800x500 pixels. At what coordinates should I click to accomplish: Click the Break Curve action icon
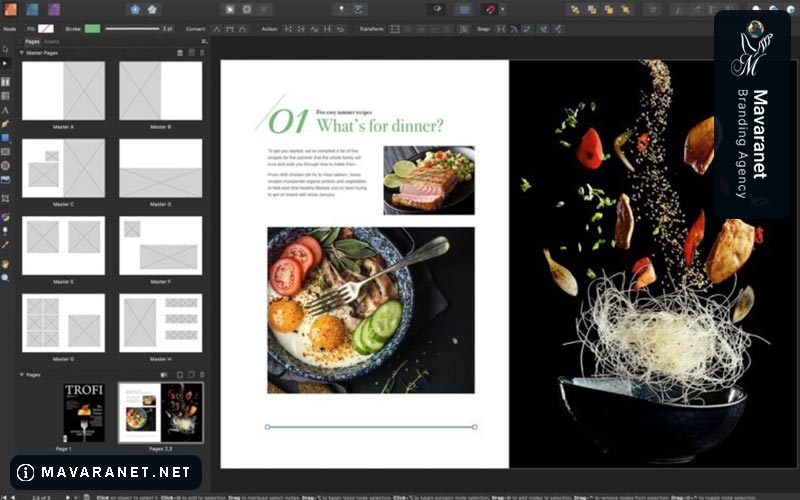tap(288, 29)
